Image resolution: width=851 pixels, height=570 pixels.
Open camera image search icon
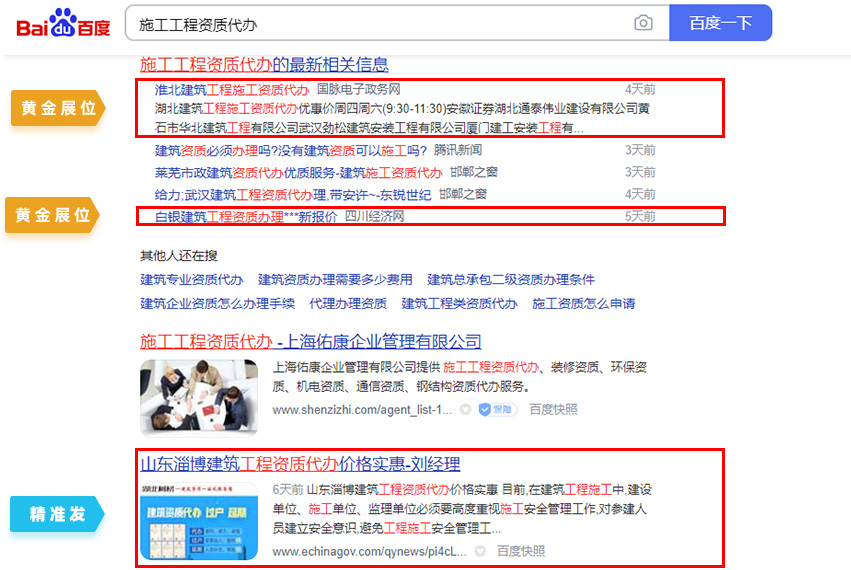[x=643, y=23]
